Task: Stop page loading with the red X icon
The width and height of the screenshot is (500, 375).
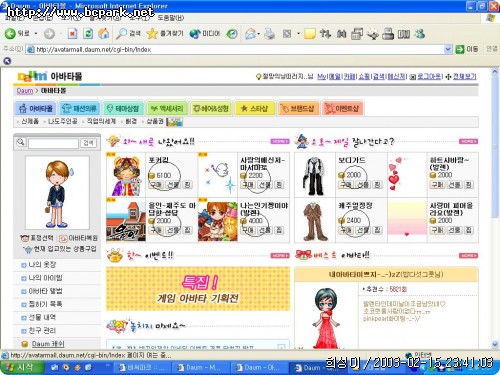Action: click(72, 33)
